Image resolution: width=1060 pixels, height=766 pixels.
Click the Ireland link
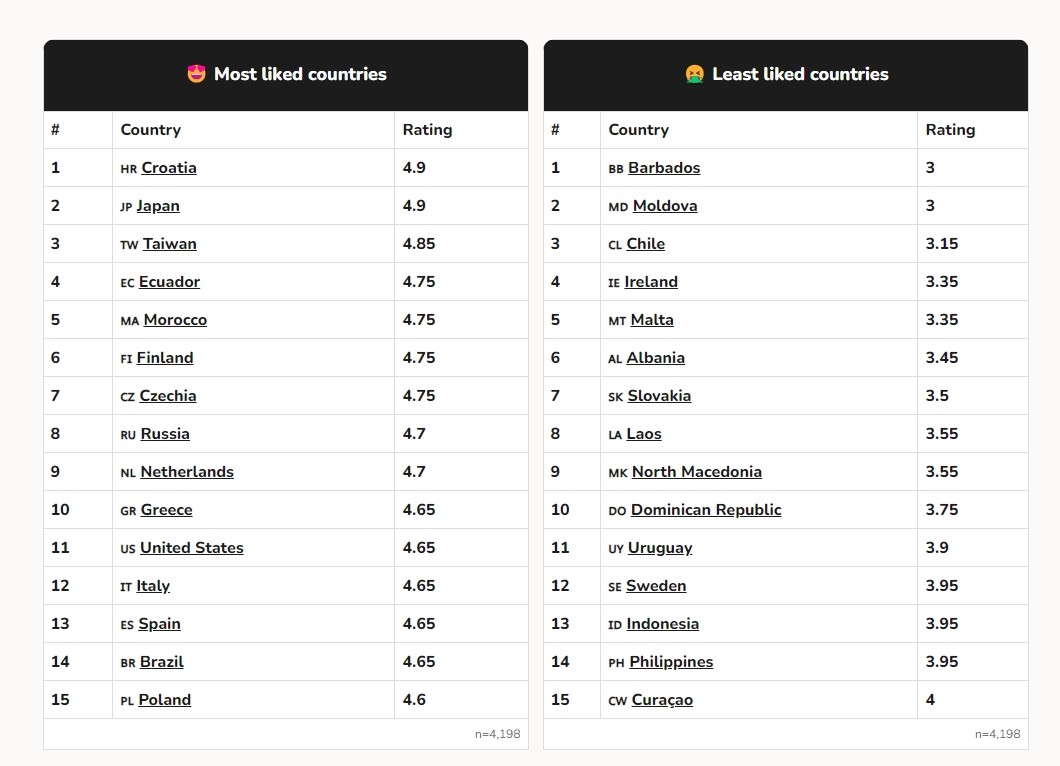tap(651, 282)
